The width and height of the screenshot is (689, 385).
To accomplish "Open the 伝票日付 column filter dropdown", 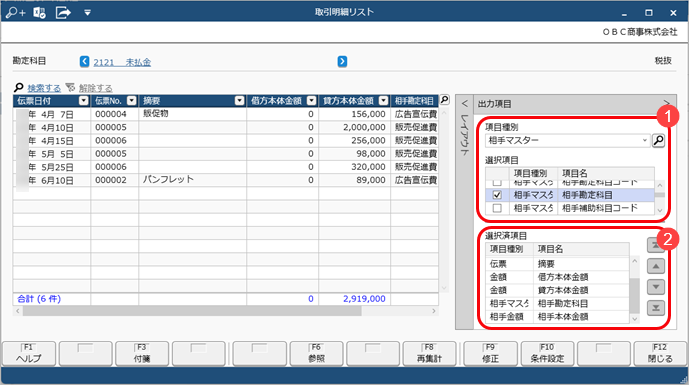I will point(83,101).
